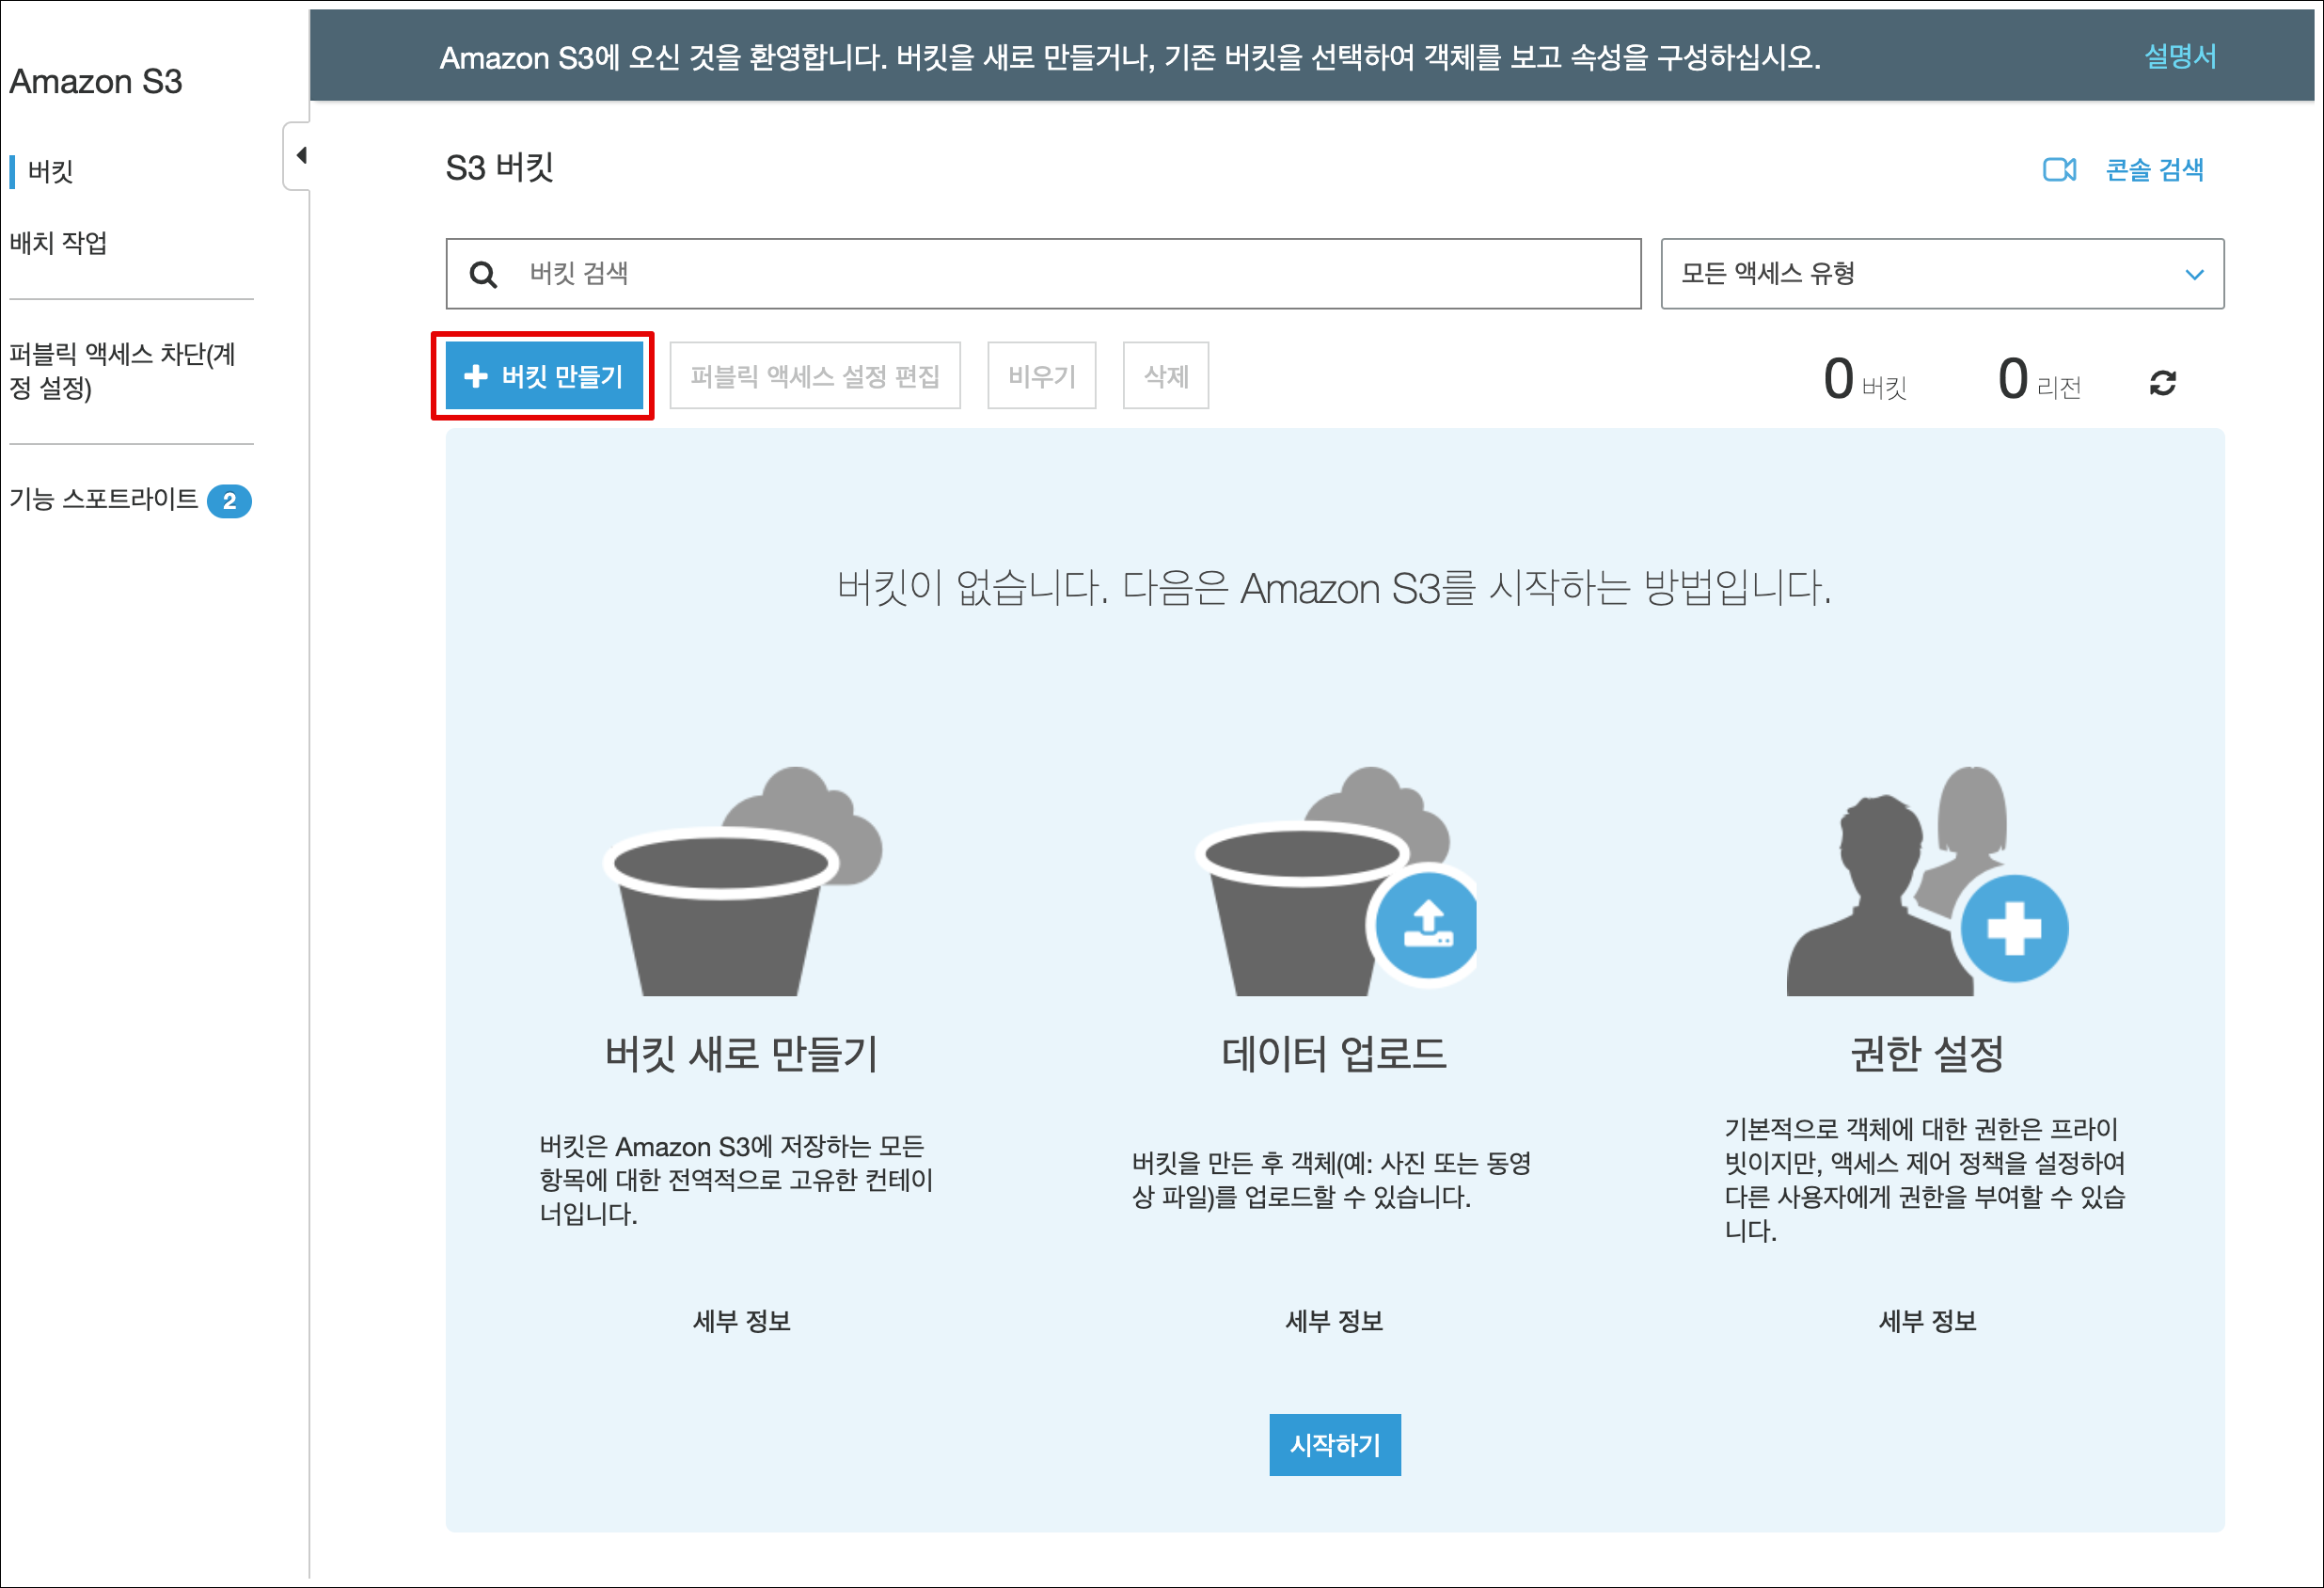Screen dimensions: 2324x1588
Task: Open 세부 정보 under 권한 설정
Action: pos(1928,1321)
